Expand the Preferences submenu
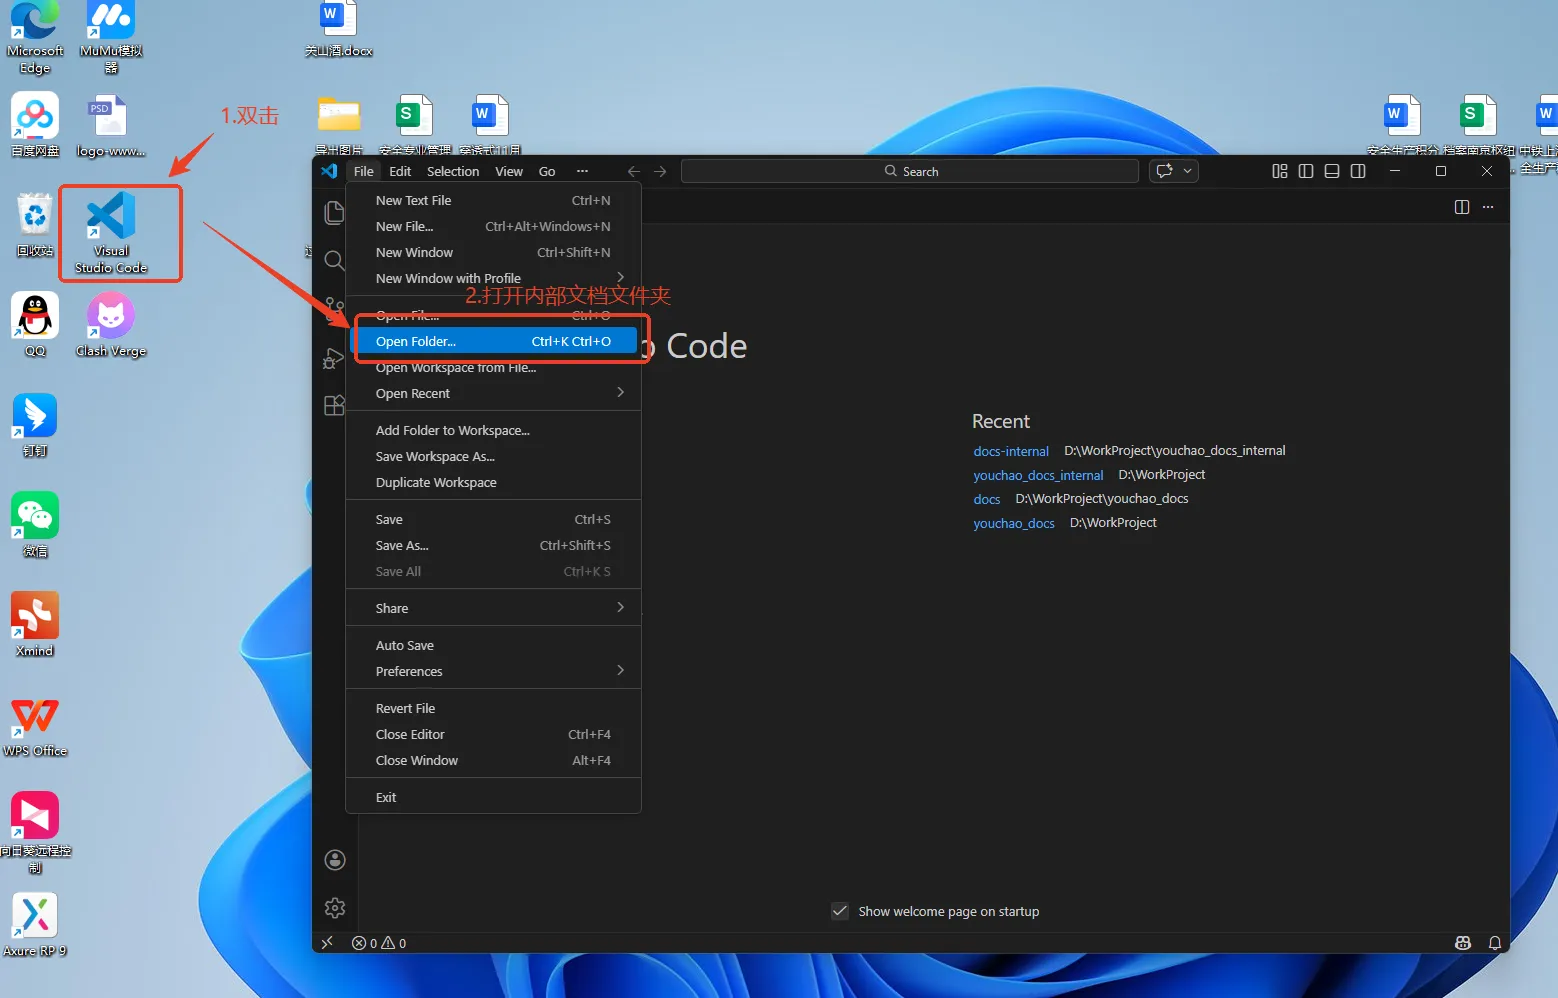The width and height of the screenshot is (1558, 998). [x=493, y=671]
